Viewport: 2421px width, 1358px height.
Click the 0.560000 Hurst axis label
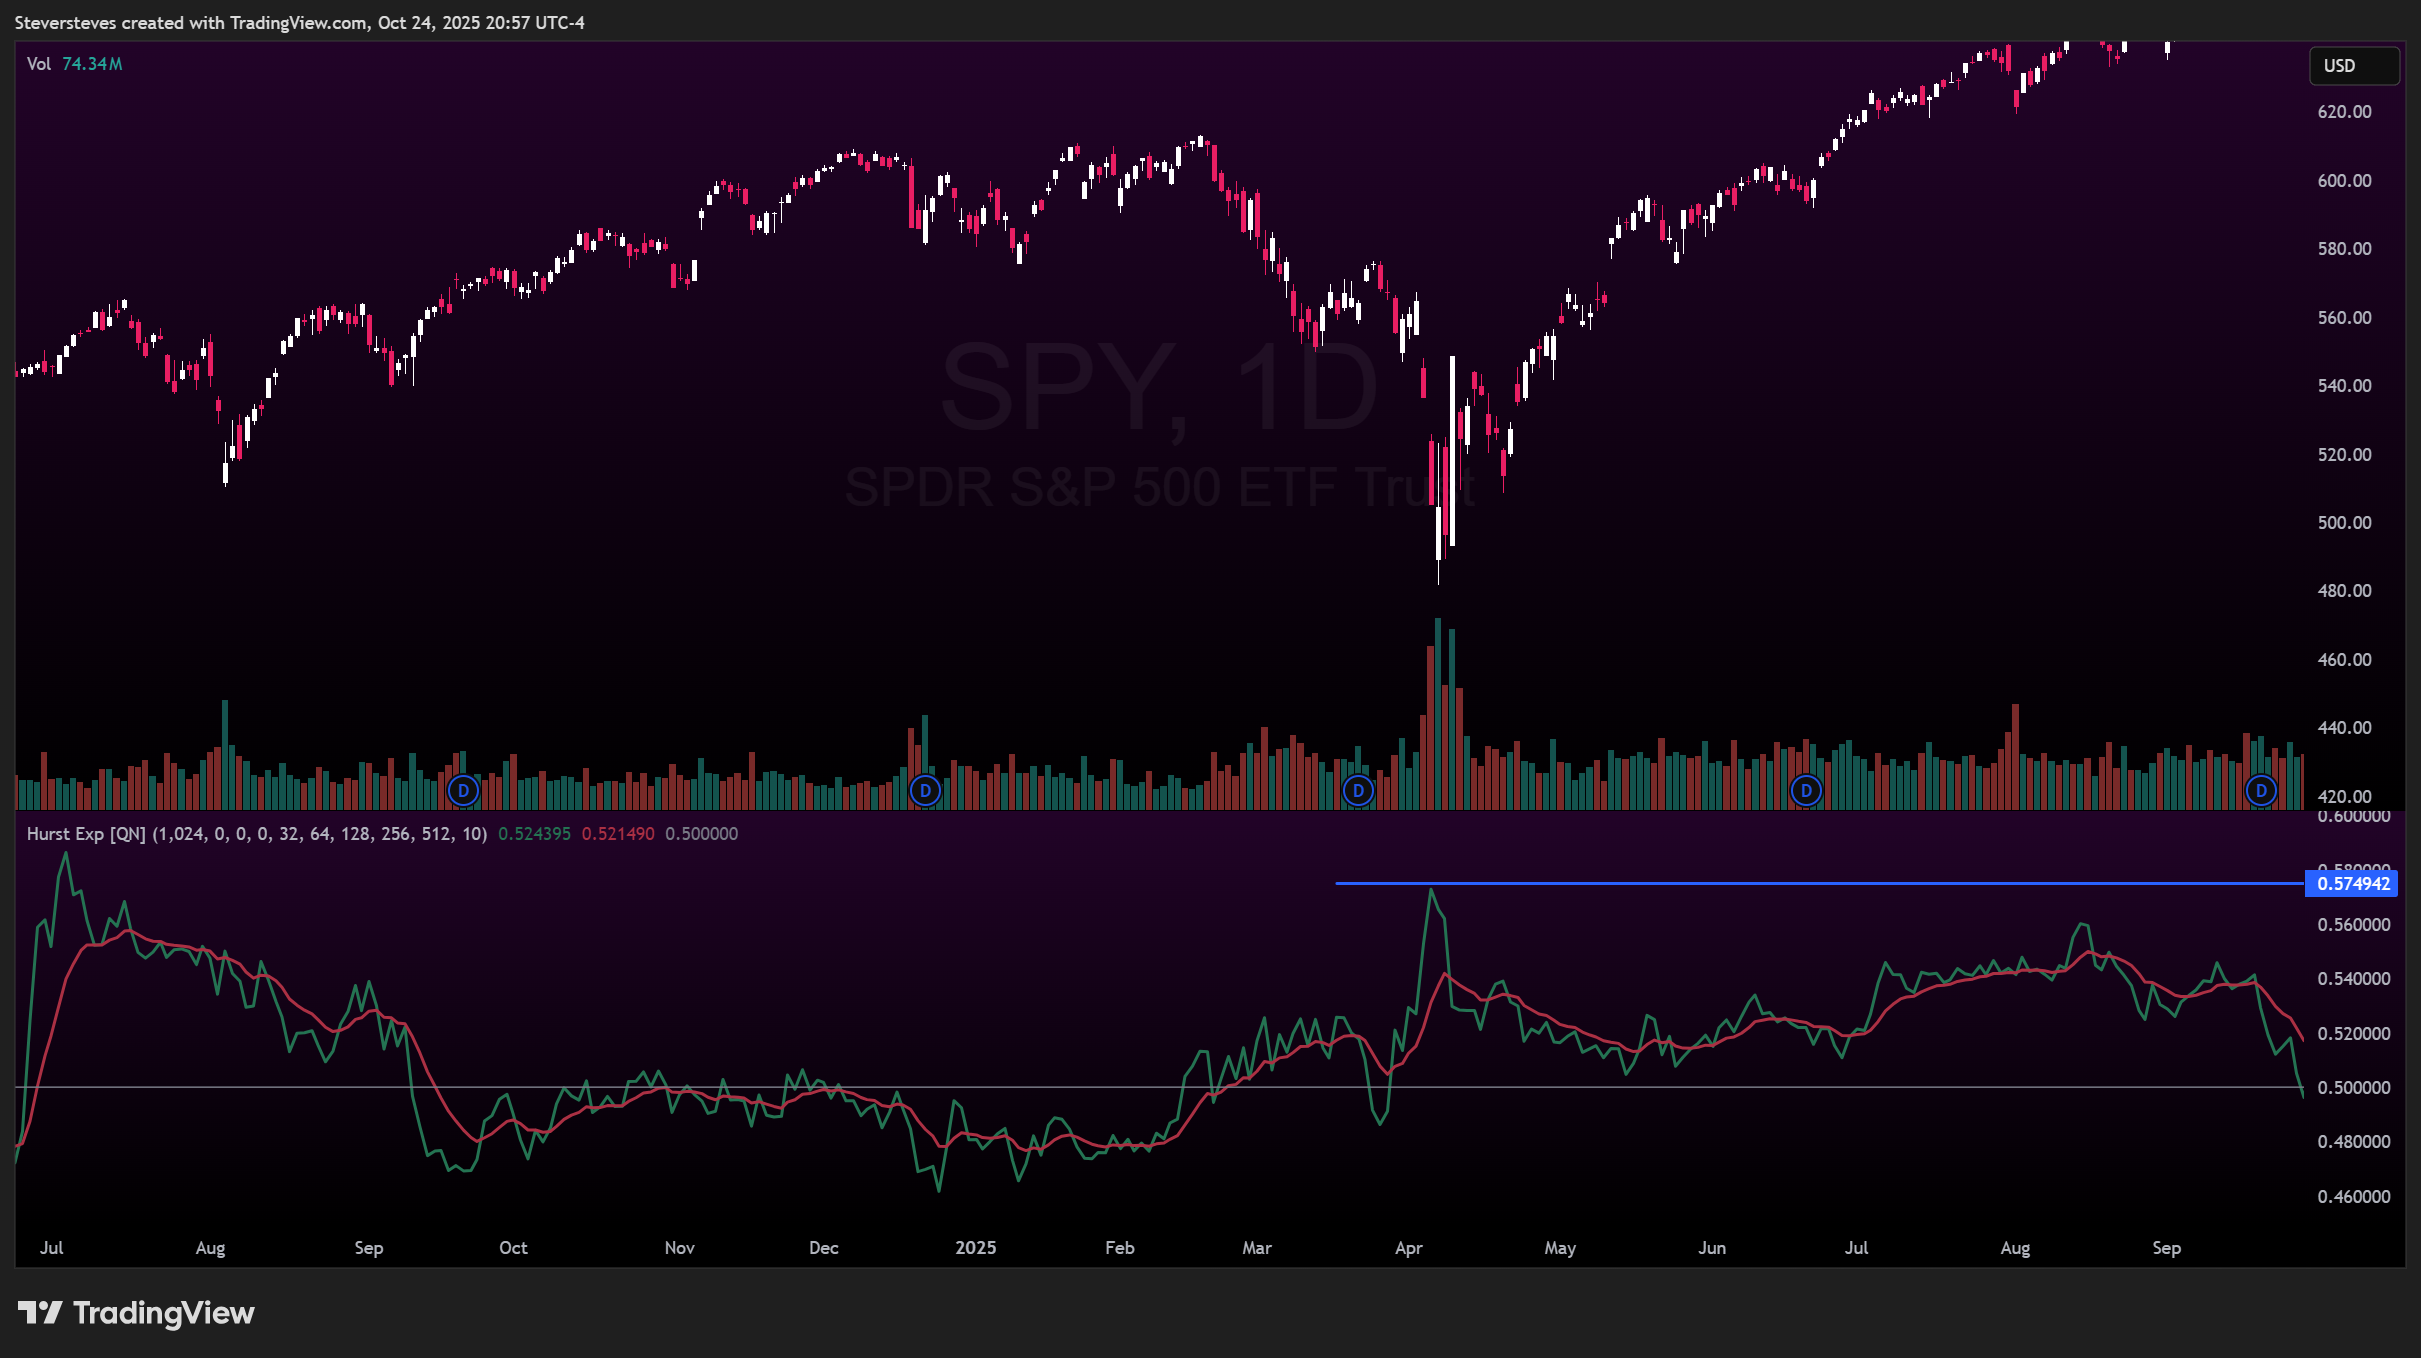pyautogui.click(x=2354, y=925)
